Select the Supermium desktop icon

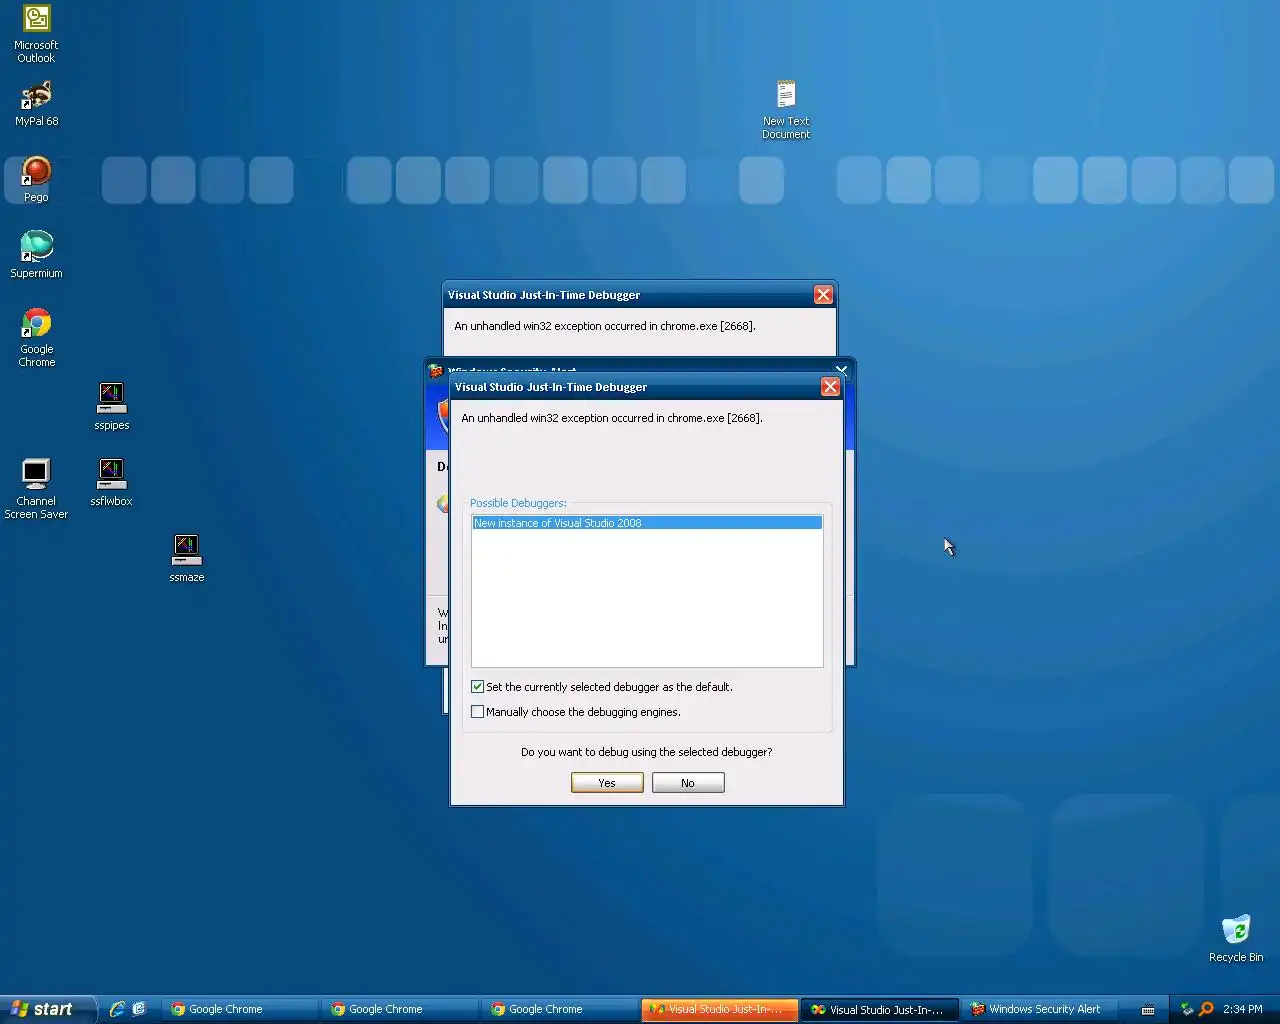tap(36, 254)
